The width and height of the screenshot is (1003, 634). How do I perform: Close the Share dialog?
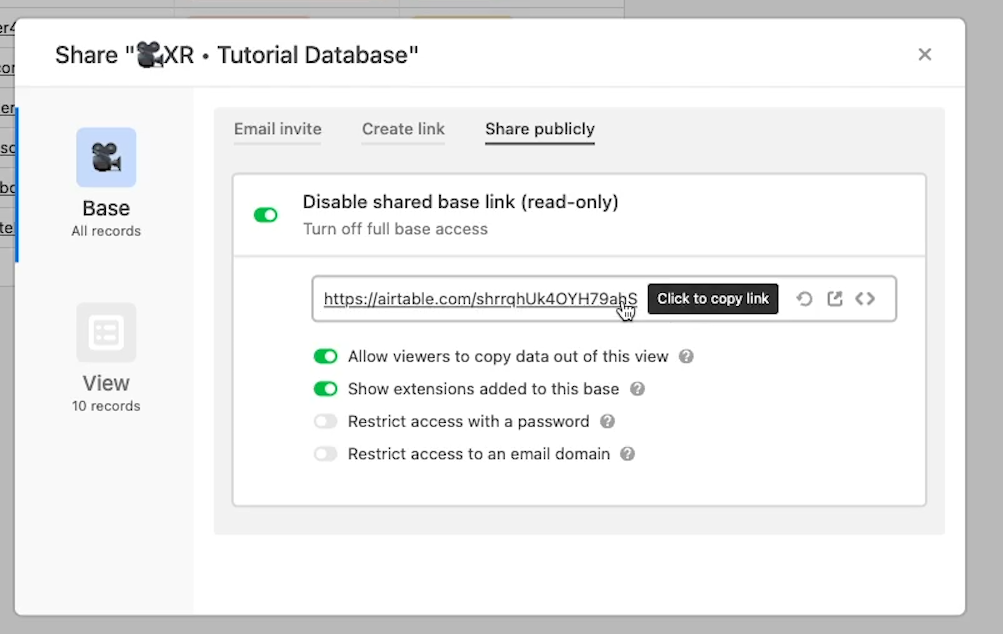pyautogui.click(x=925, y=54)
